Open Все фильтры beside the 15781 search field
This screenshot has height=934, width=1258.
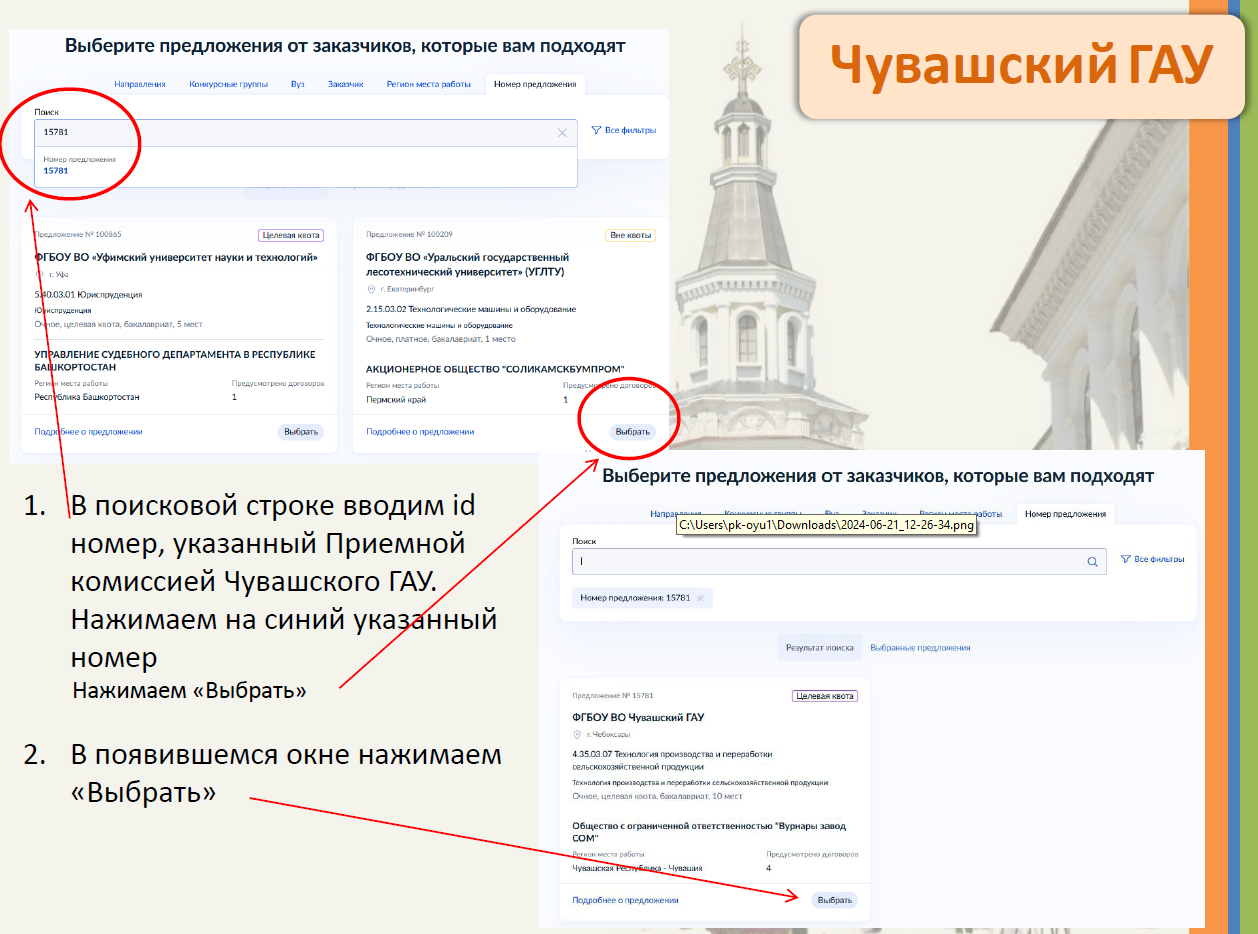623,130
